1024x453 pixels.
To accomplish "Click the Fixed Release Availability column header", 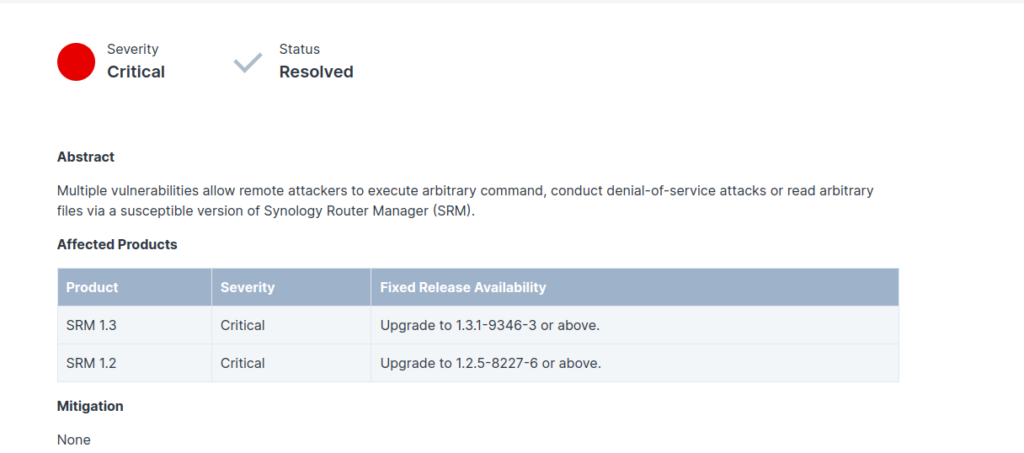I will (x=635, y=287).
